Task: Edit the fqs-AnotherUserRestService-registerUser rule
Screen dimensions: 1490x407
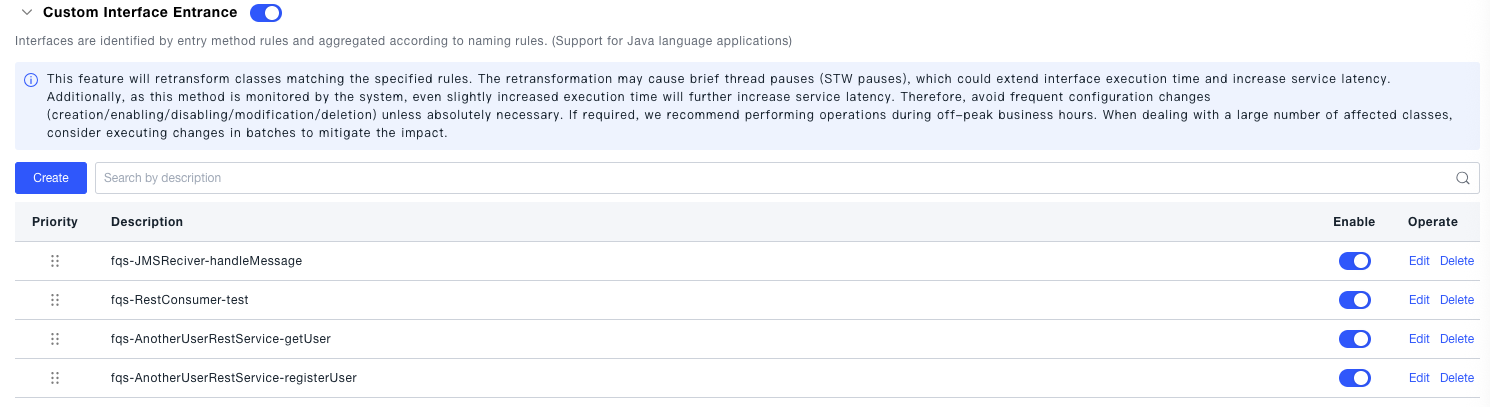Action: tap(1419, 378)
